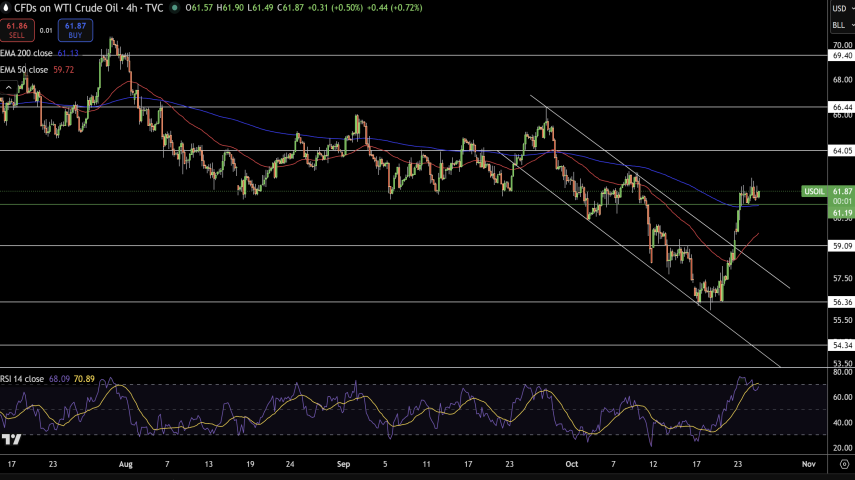Click the 0.01 spread value field

point(46,30)
